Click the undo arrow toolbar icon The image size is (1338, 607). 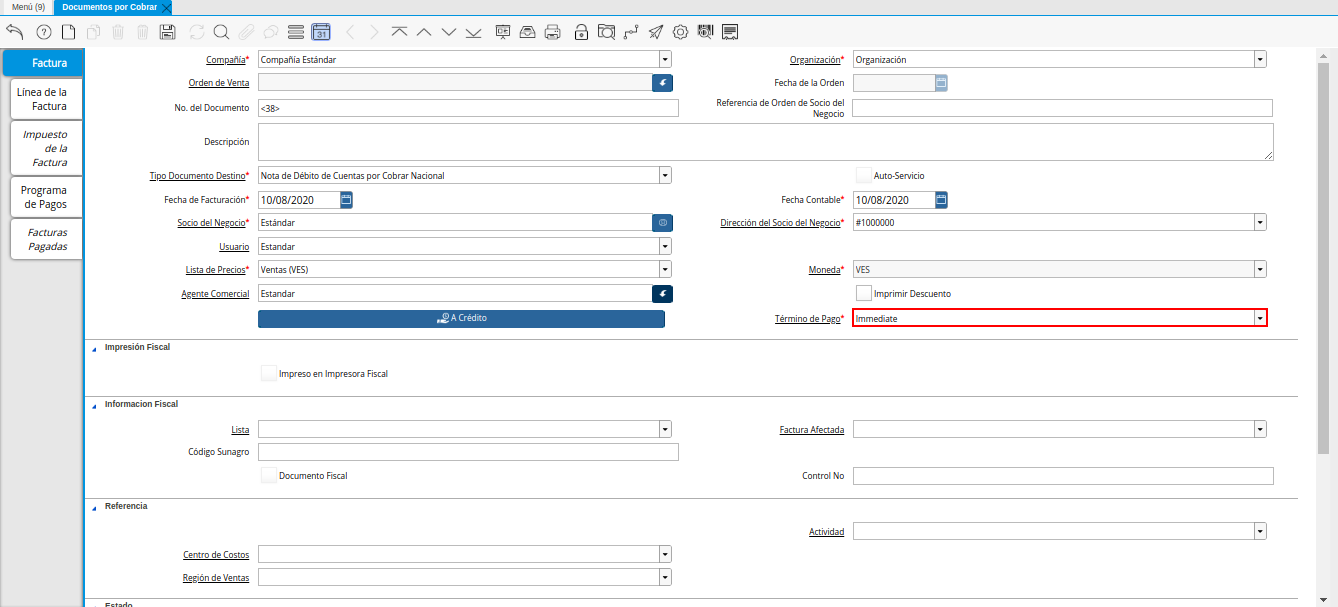(x=14, y=32)
